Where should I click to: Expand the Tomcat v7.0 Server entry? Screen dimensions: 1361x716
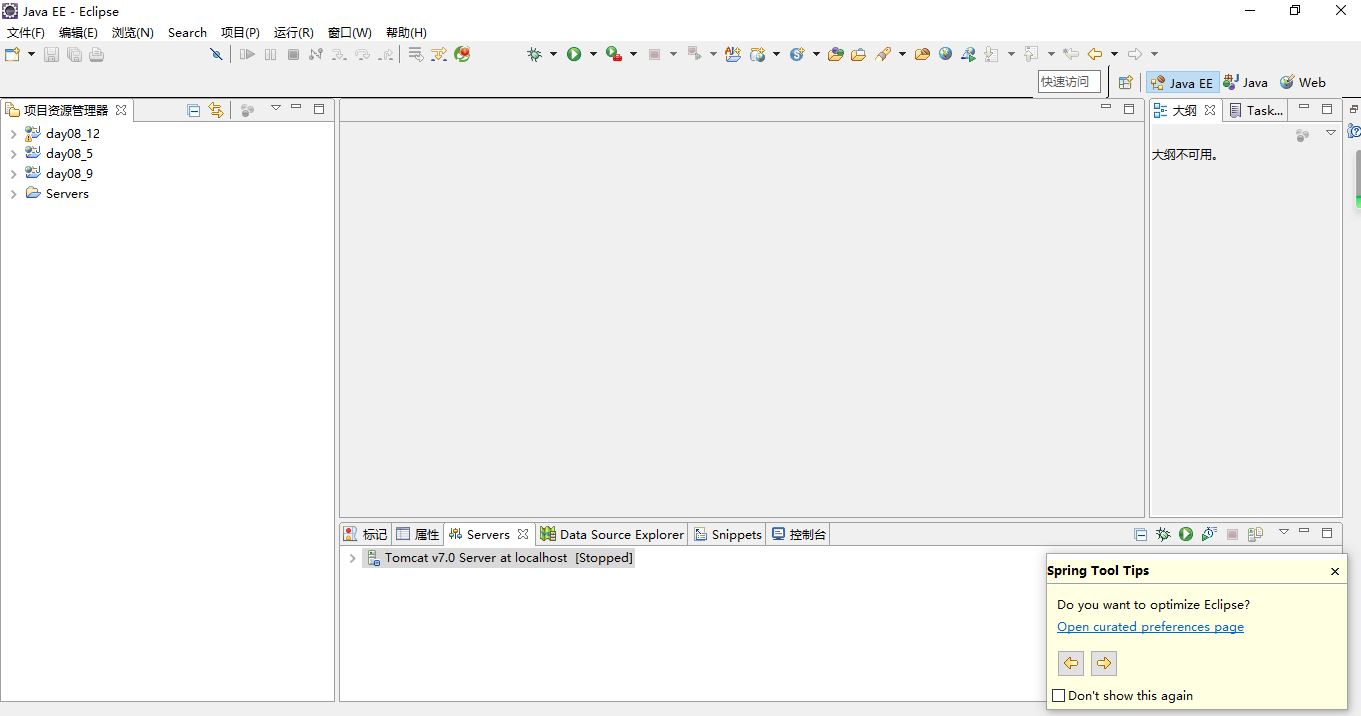(353, 558)
